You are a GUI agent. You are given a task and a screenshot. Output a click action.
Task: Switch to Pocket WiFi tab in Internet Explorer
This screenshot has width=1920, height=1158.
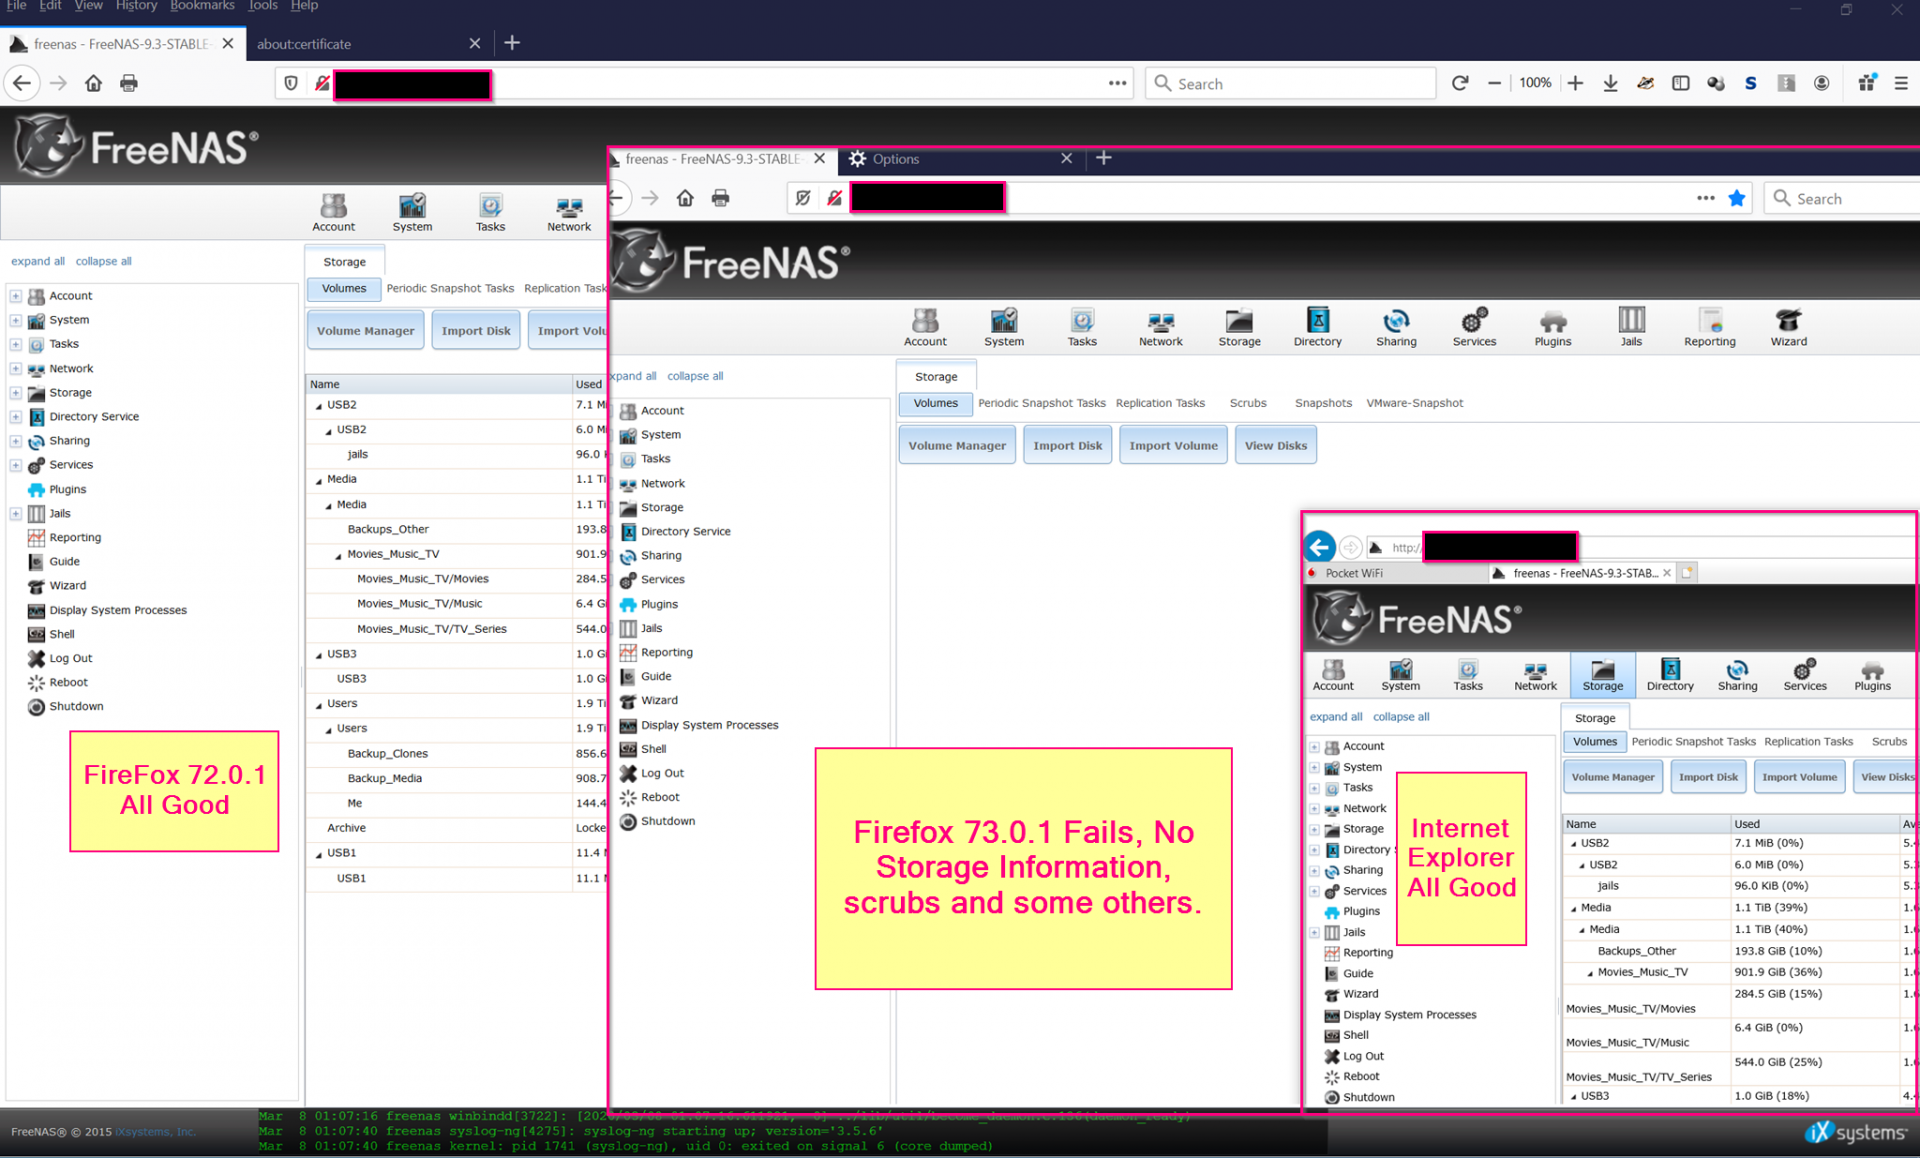pos(1395,573)
